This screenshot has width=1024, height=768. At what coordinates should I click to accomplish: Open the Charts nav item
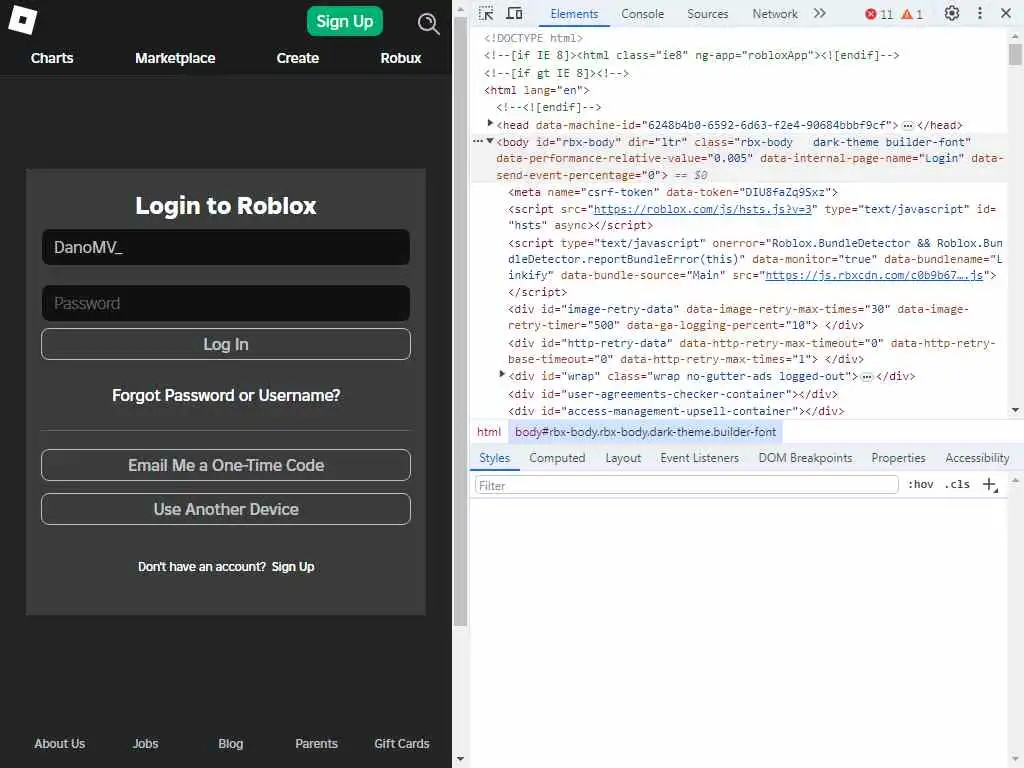pos(52,58)
